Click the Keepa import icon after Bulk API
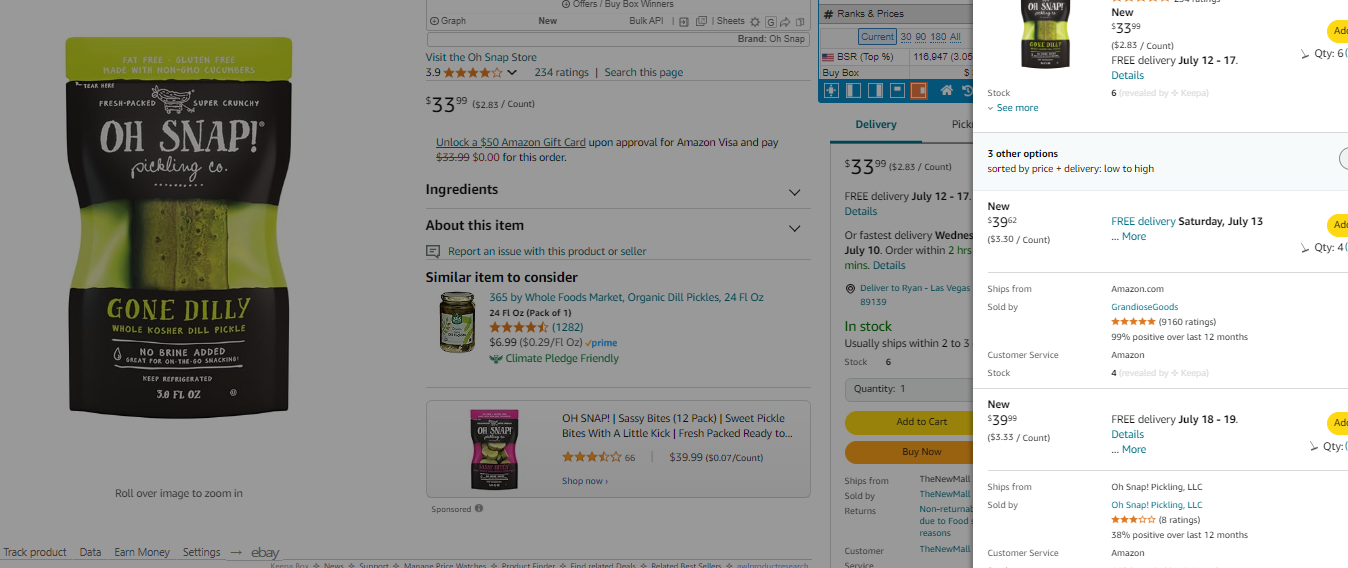This screenshot has width=1348, height=568. tap(683, 22)
